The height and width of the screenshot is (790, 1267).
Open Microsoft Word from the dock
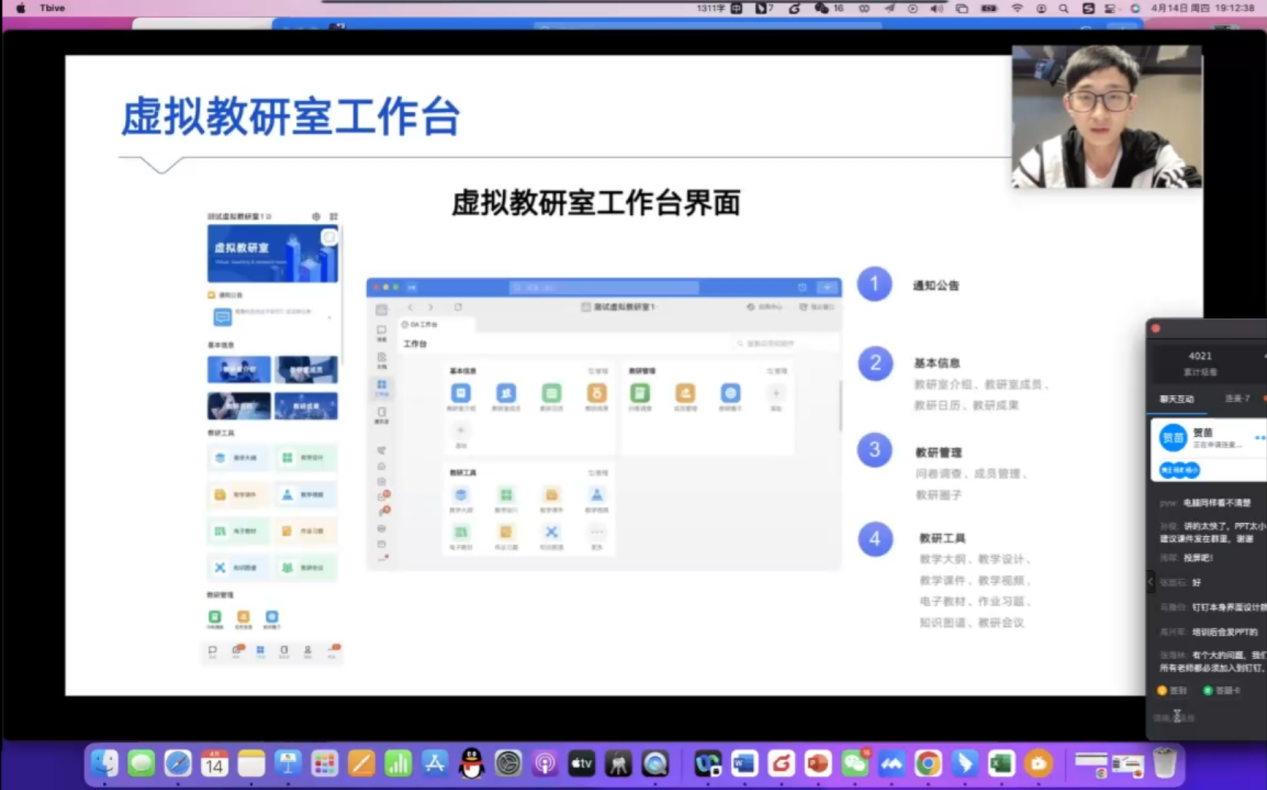[x=744, y=764]
